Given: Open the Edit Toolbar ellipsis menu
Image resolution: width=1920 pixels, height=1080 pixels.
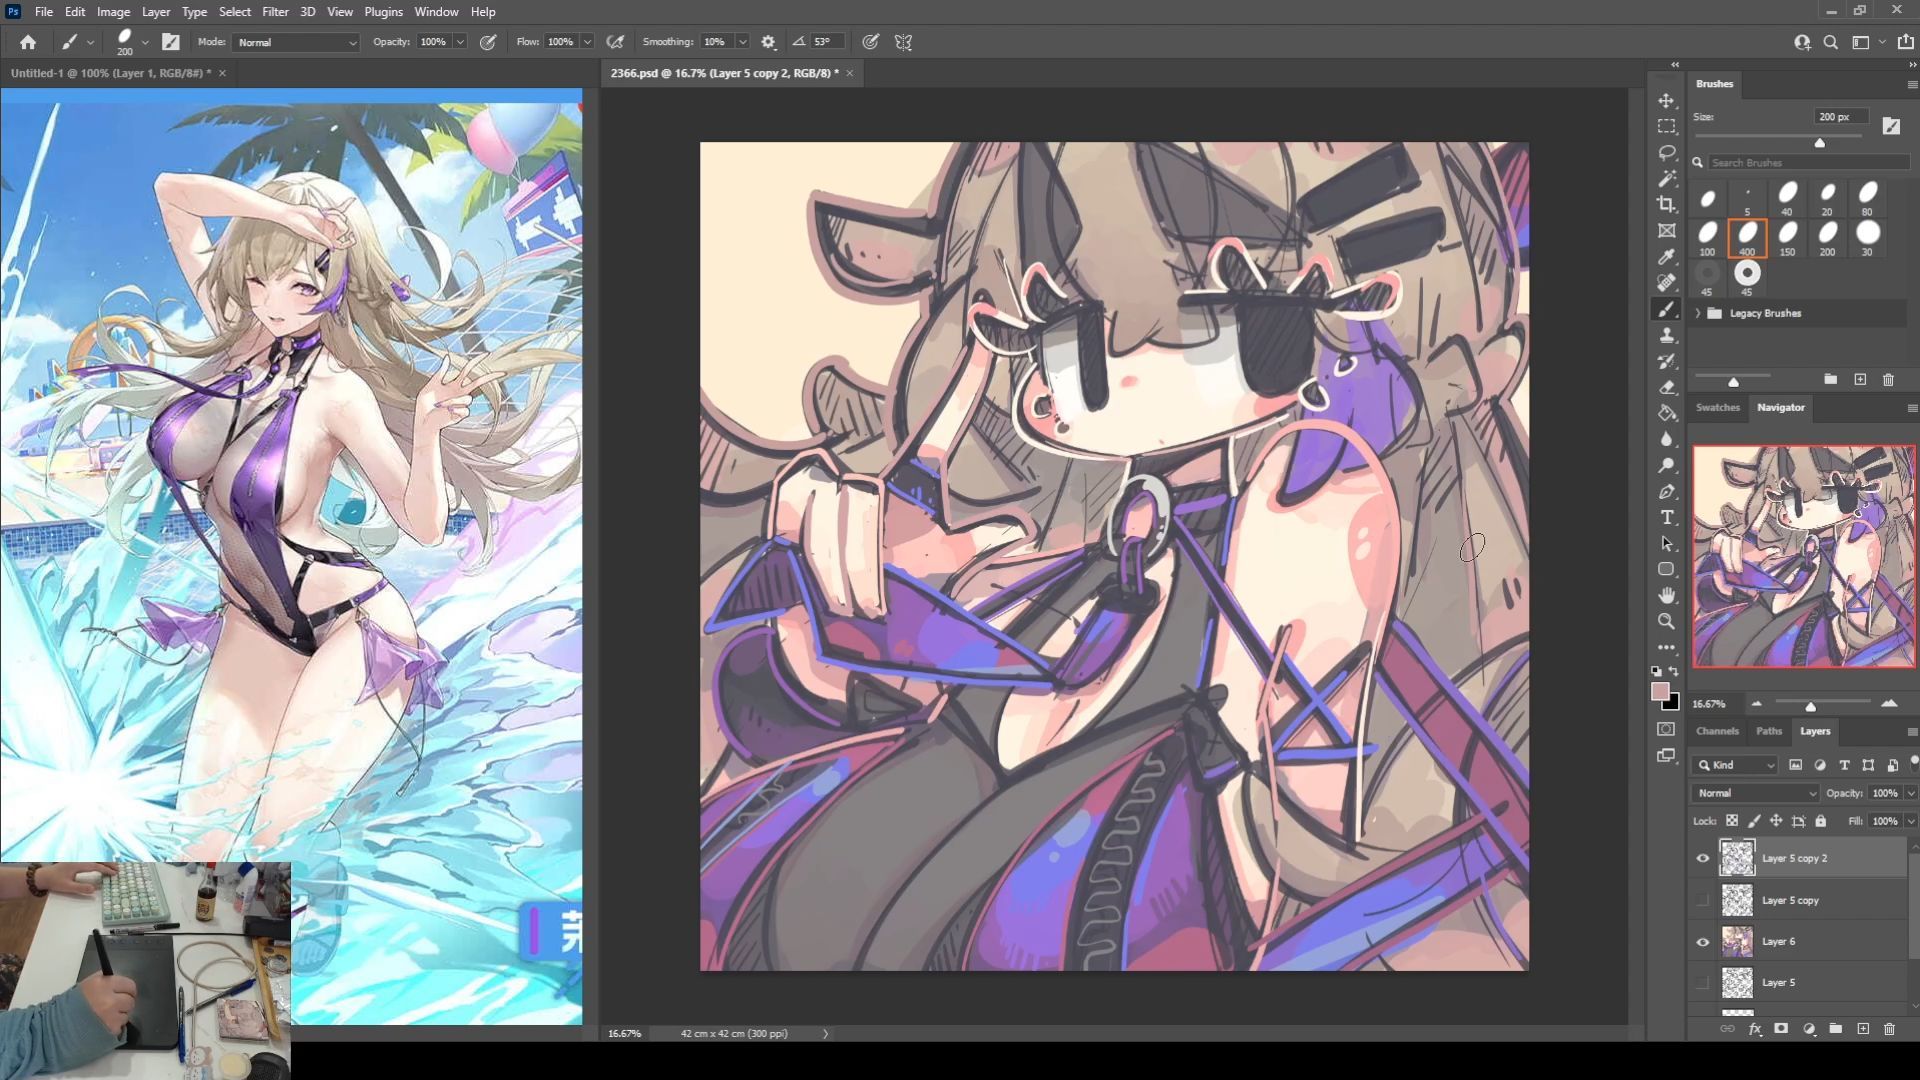Looking at the screenshot, I should [1666, 648].
